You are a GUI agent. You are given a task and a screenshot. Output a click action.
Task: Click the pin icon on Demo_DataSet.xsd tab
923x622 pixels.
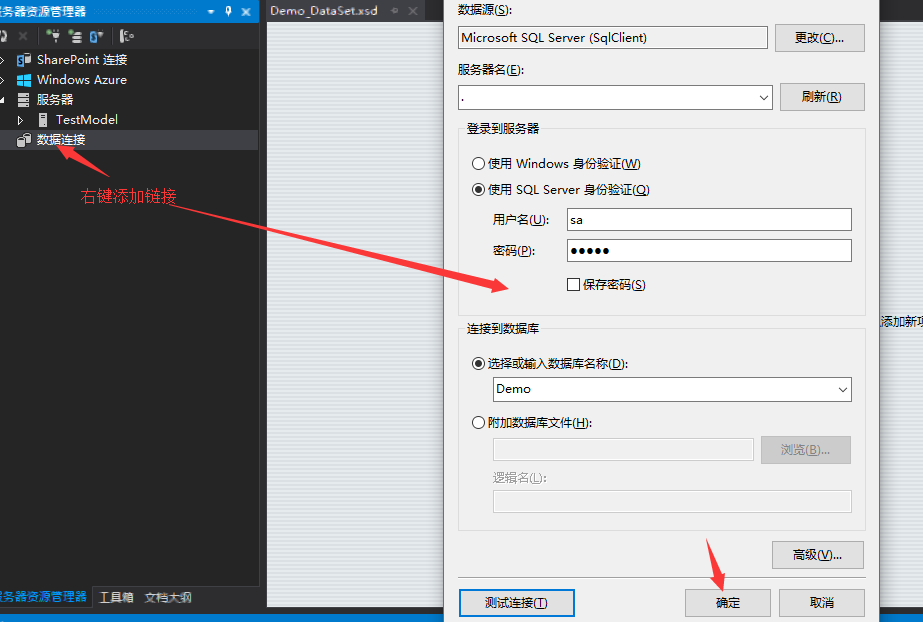click(x=395, y=11)
